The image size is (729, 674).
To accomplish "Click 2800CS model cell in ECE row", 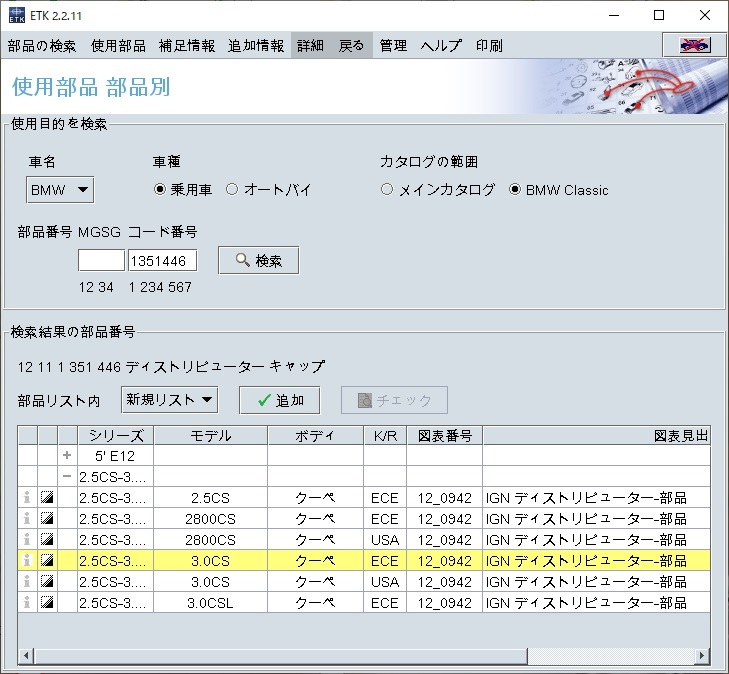I will tap(211, 519).
